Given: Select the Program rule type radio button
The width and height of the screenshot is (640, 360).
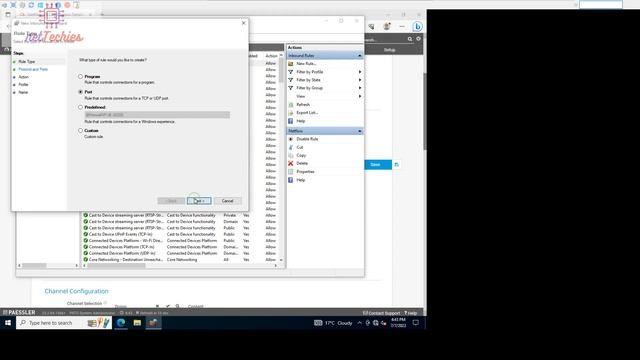Looking at the screenshot, I should pos(80,76).
